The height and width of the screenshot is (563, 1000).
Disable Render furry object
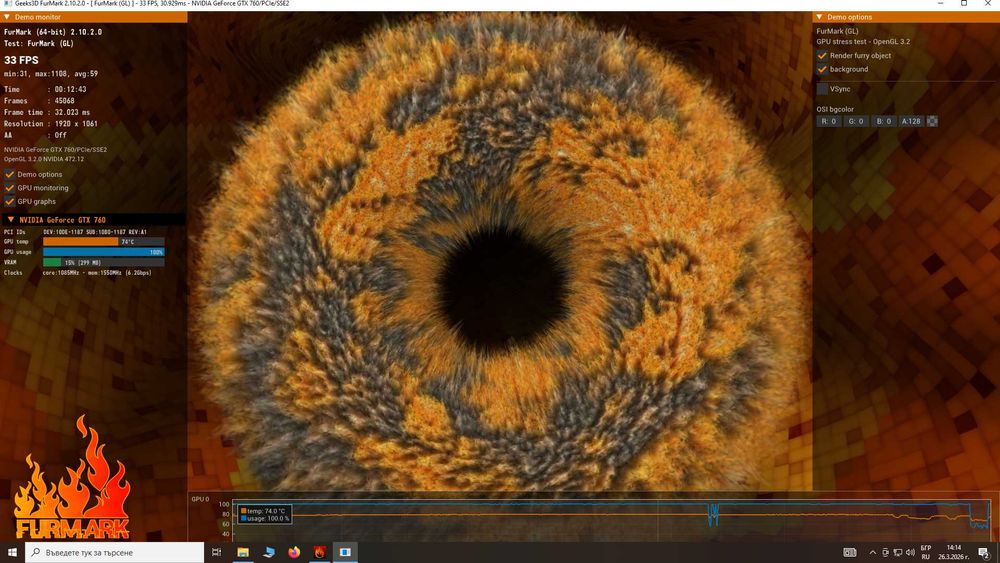point(822,55)
